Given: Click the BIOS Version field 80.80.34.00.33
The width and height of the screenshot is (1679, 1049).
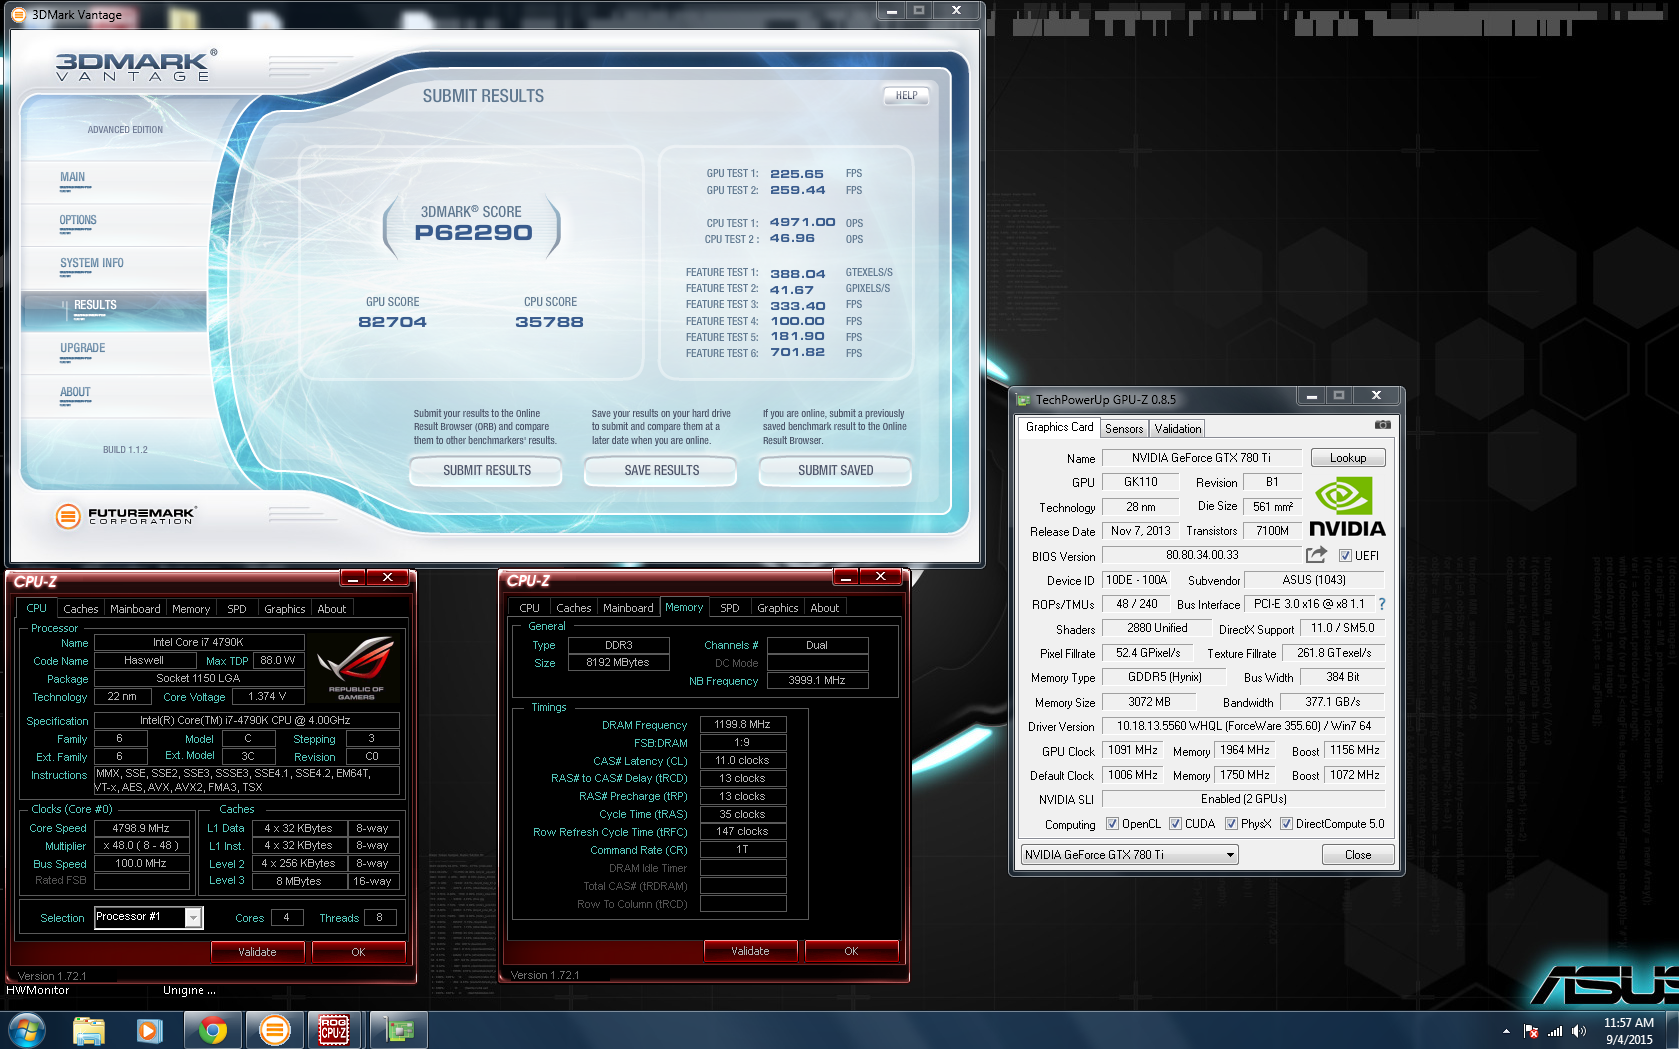Looking at the screenshot, I should [x=1202, y=555].
